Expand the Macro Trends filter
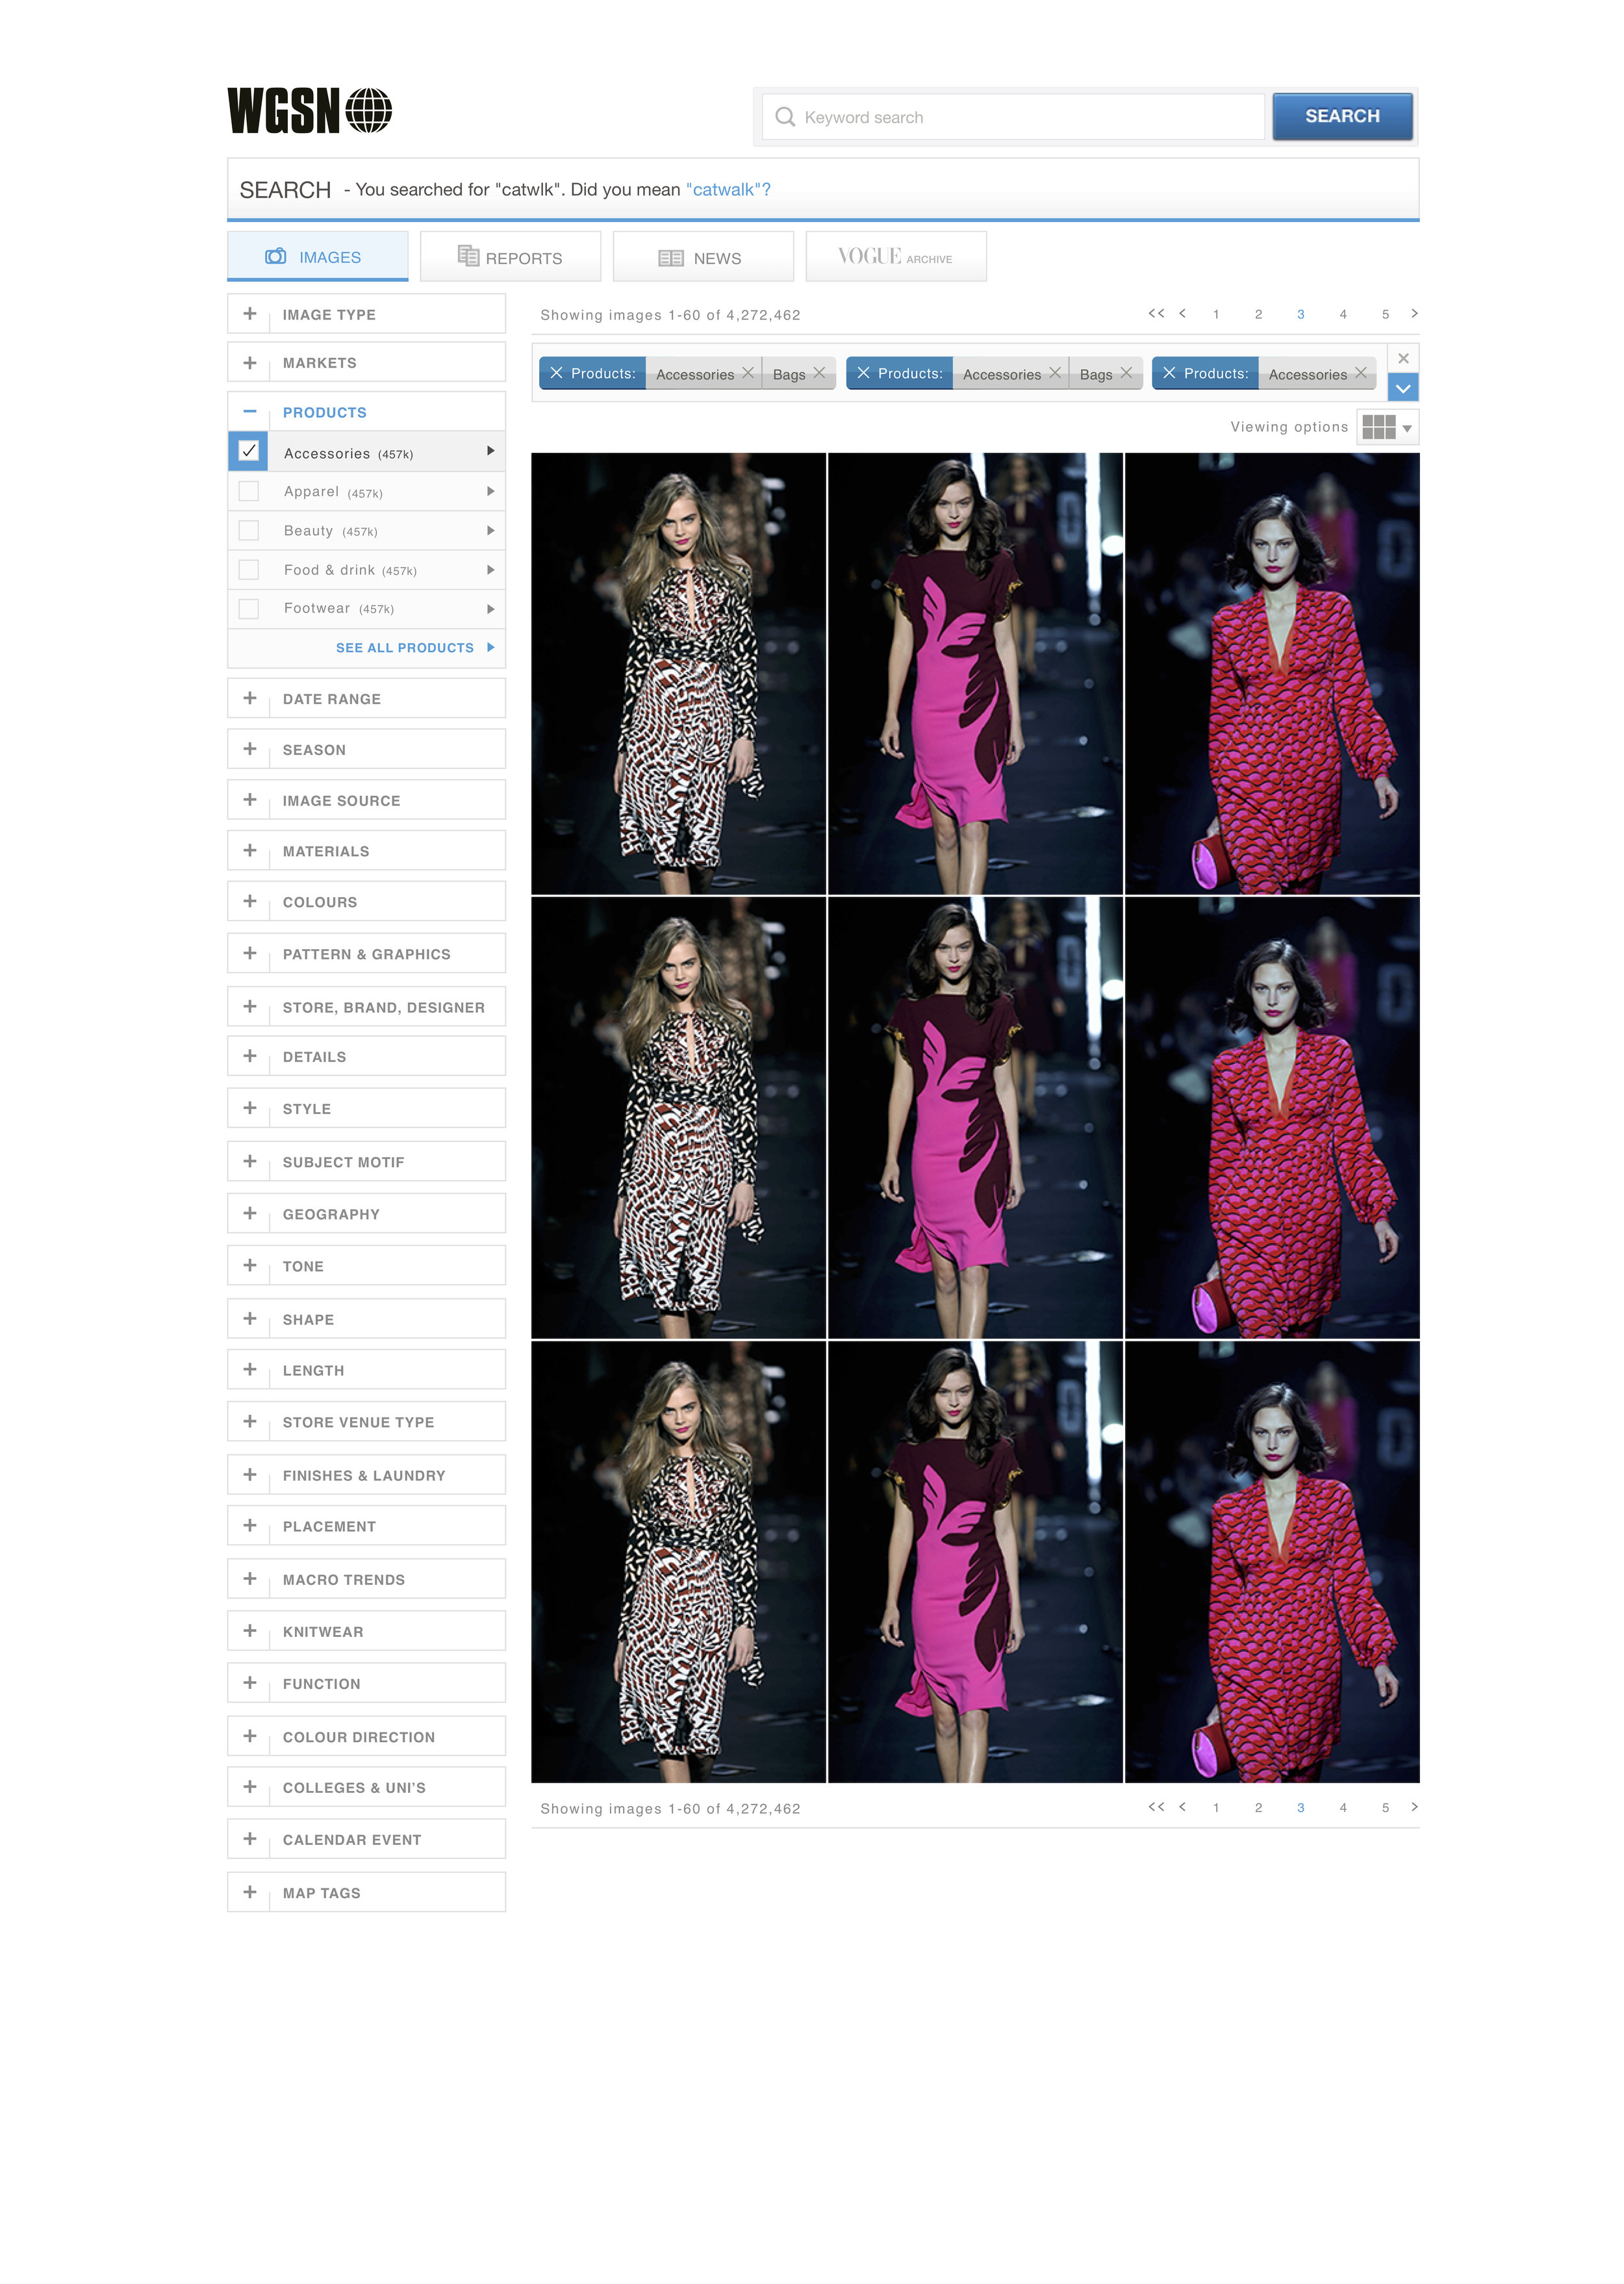 coord(366,1578)
